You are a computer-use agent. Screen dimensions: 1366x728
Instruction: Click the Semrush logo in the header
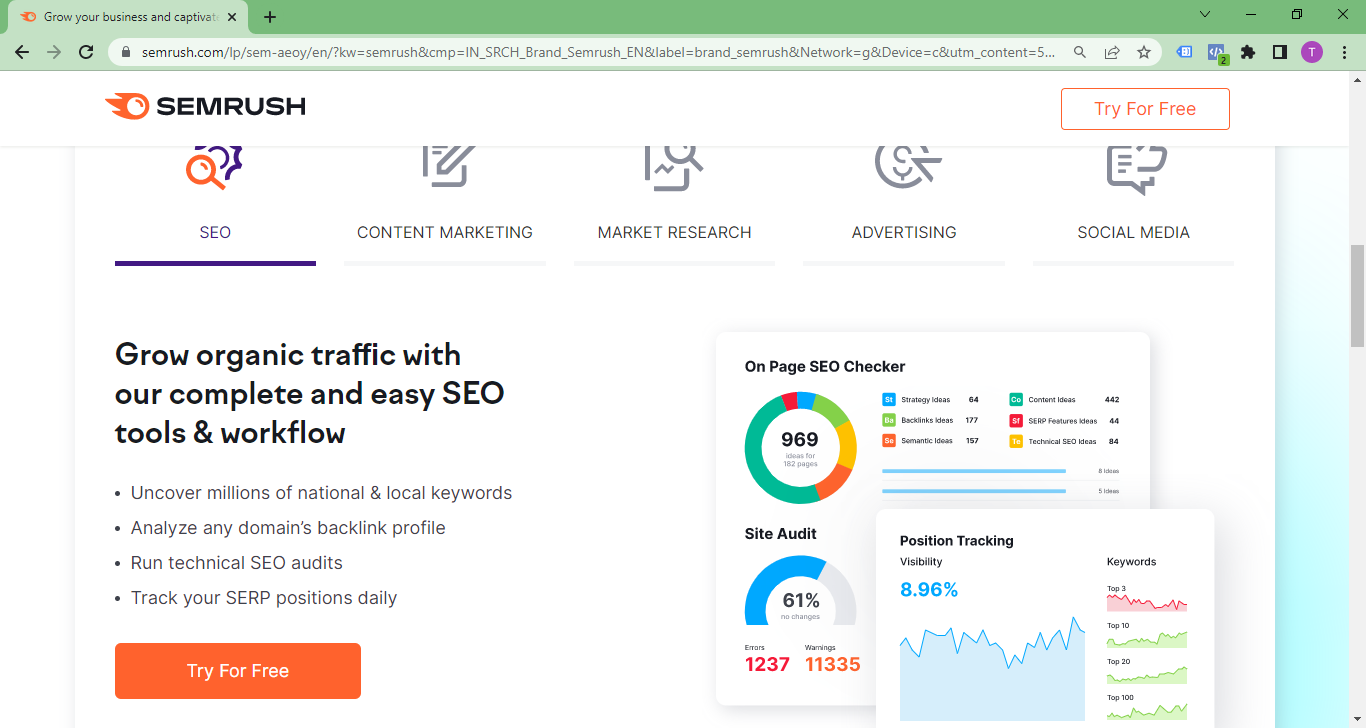coord(205,106)
